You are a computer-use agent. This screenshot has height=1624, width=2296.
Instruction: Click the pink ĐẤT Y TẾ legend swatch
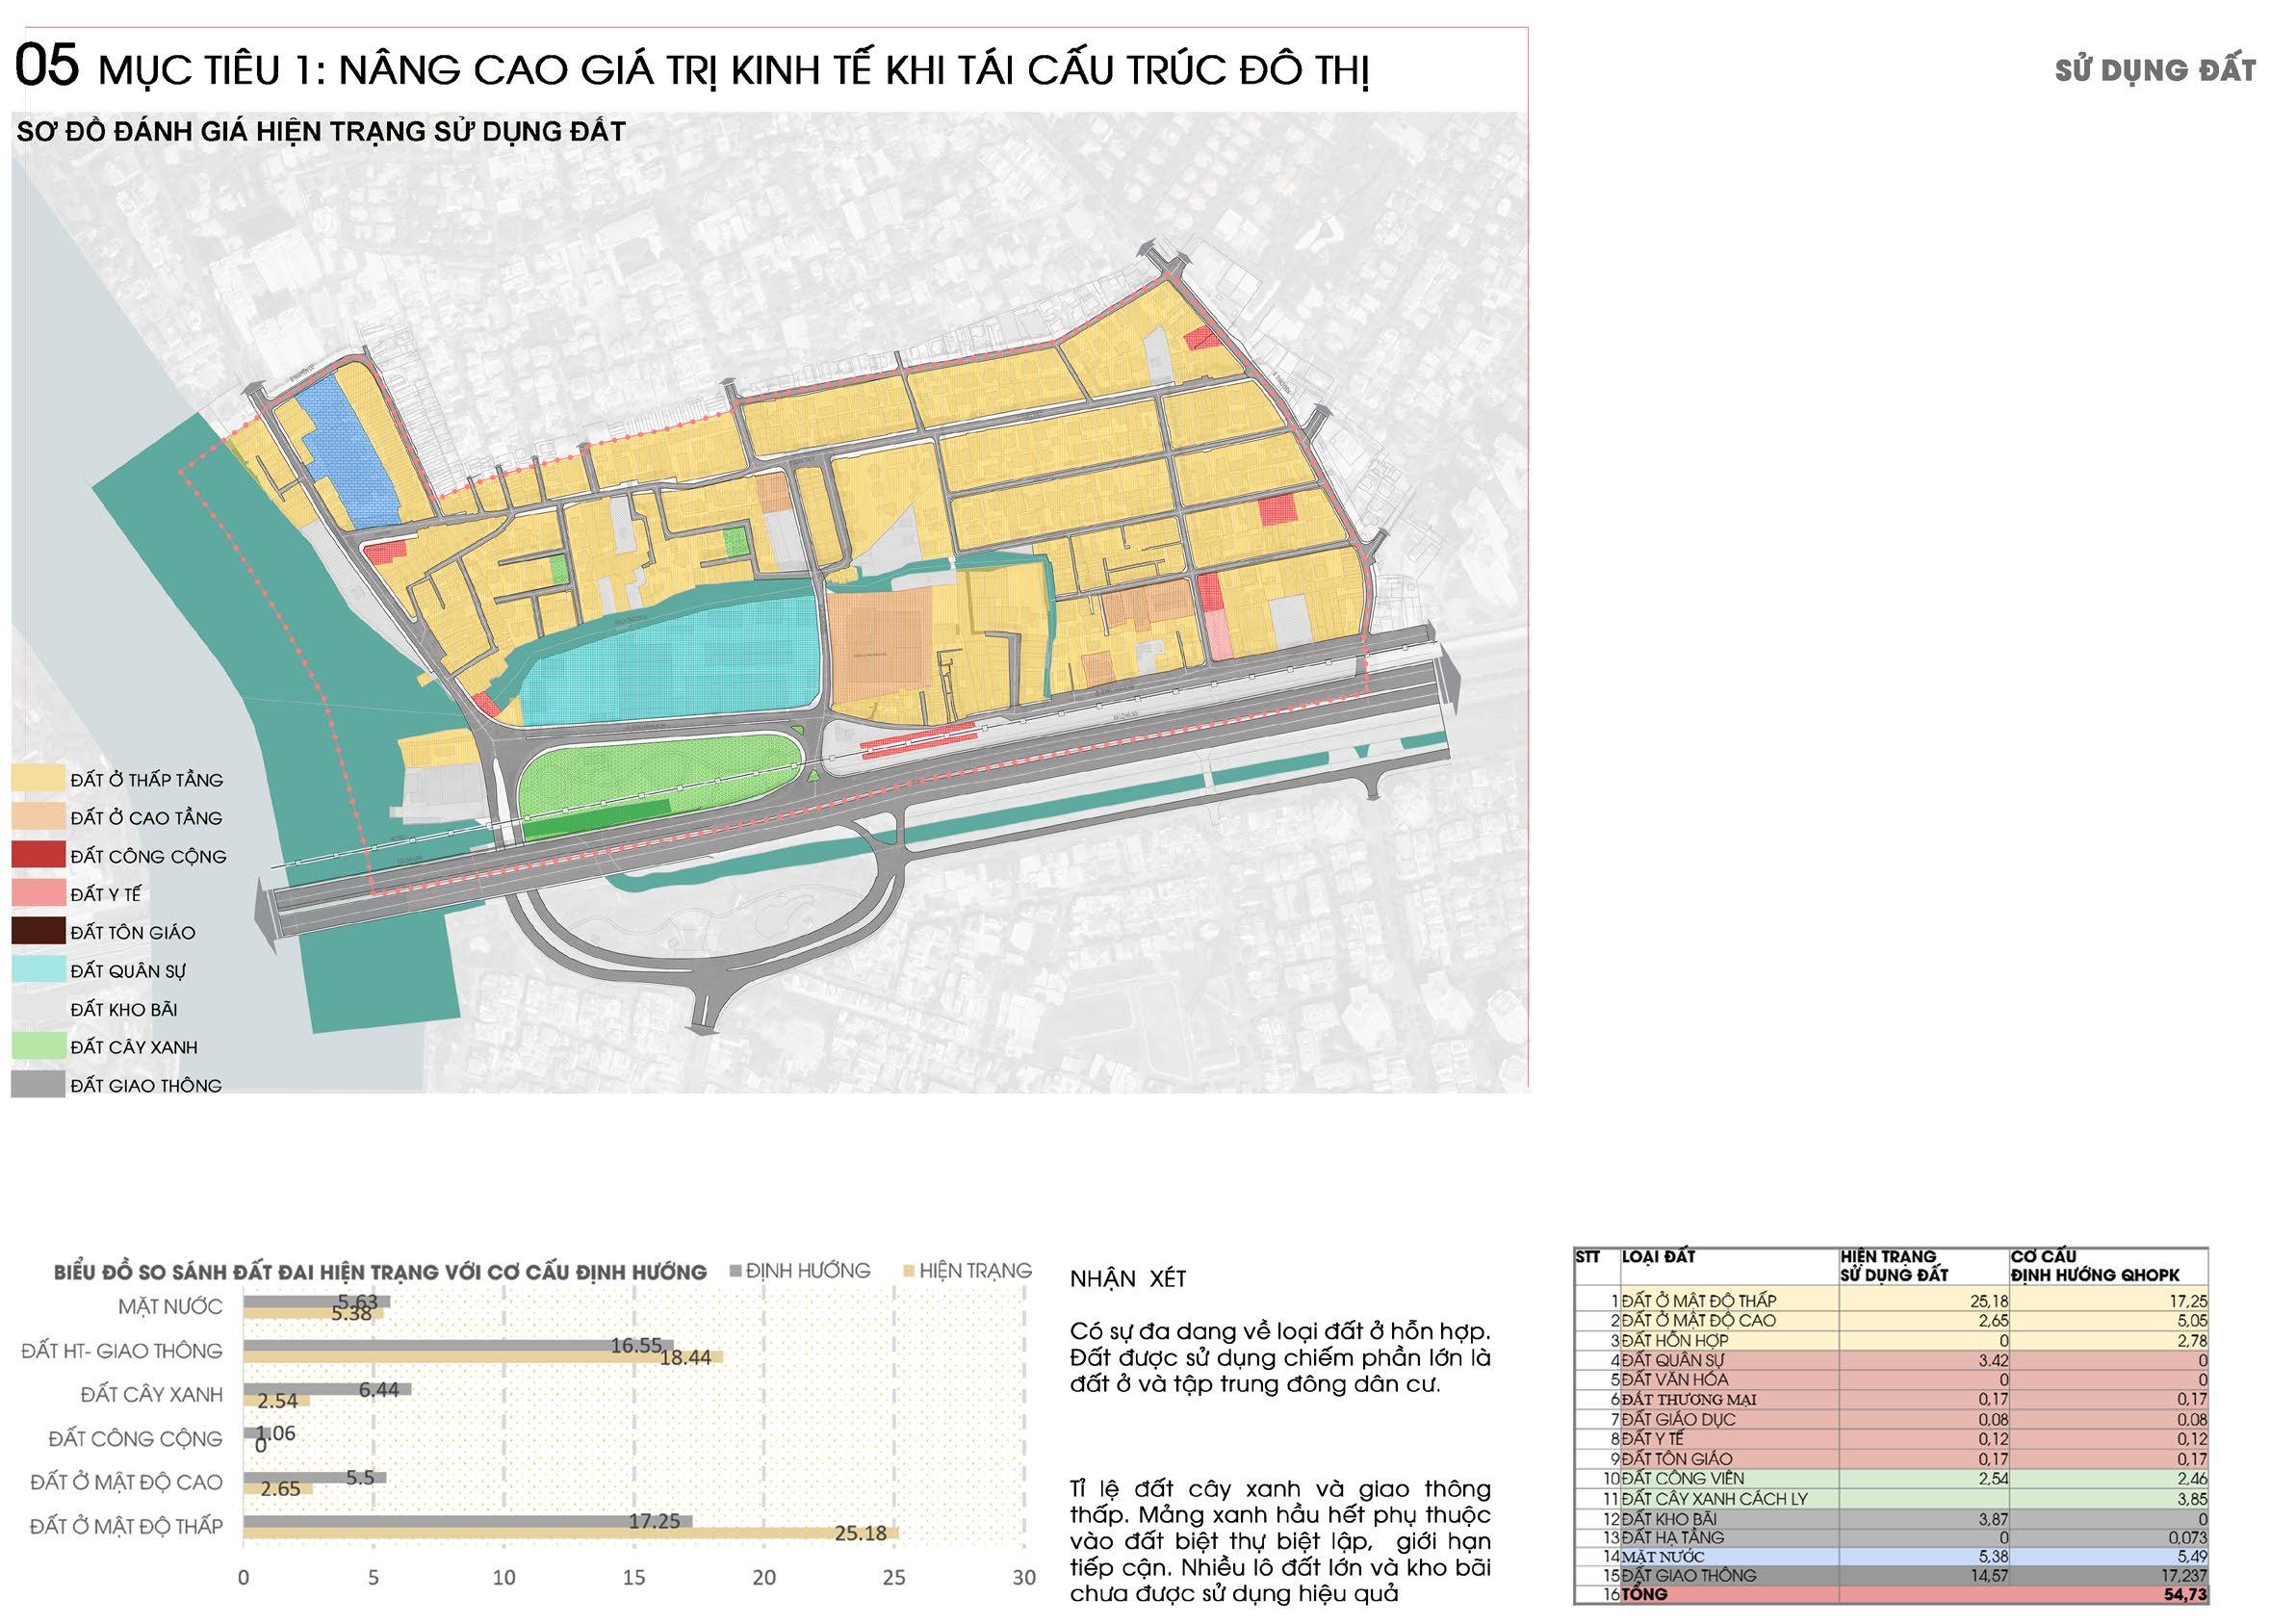(x=38, y=893)
